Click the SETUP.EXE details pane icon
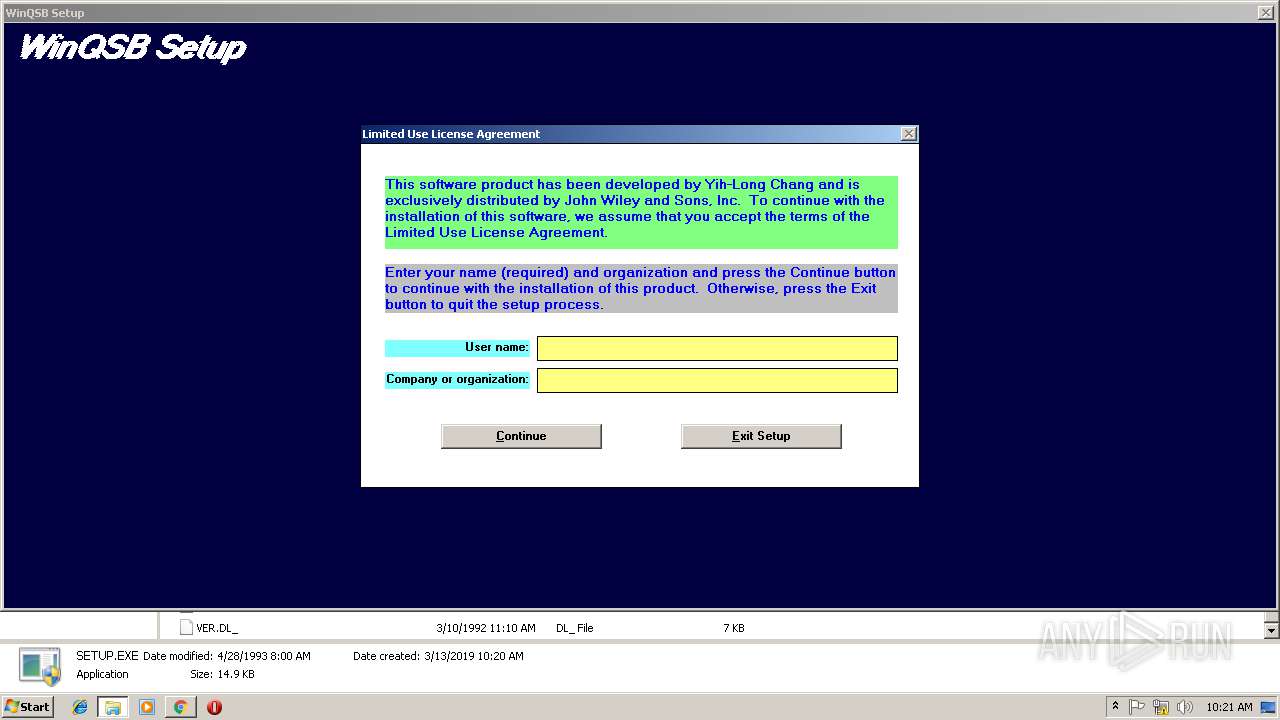 coord(40,665)
